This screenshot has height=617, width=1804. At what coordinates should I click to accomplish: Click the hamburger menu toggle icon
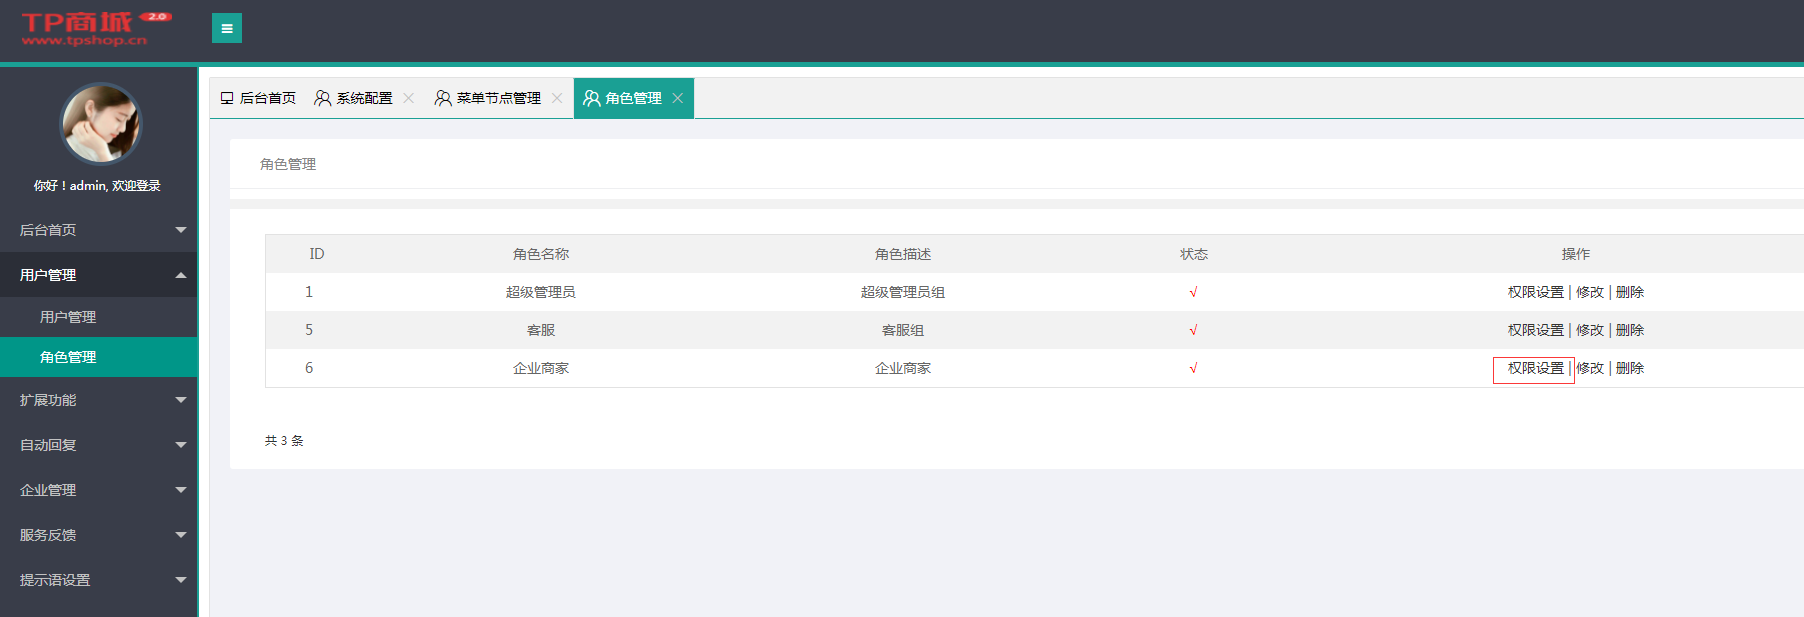click(x=227, y=28)
